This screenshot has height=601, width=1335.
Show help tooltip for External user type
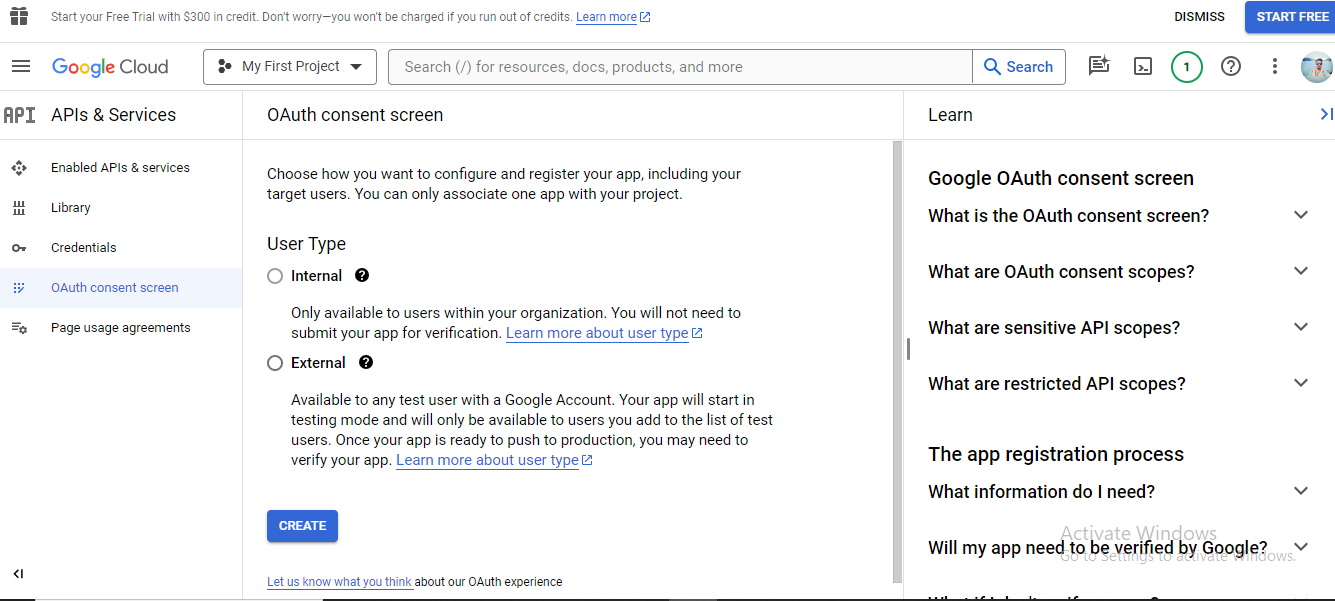point(366,362)
